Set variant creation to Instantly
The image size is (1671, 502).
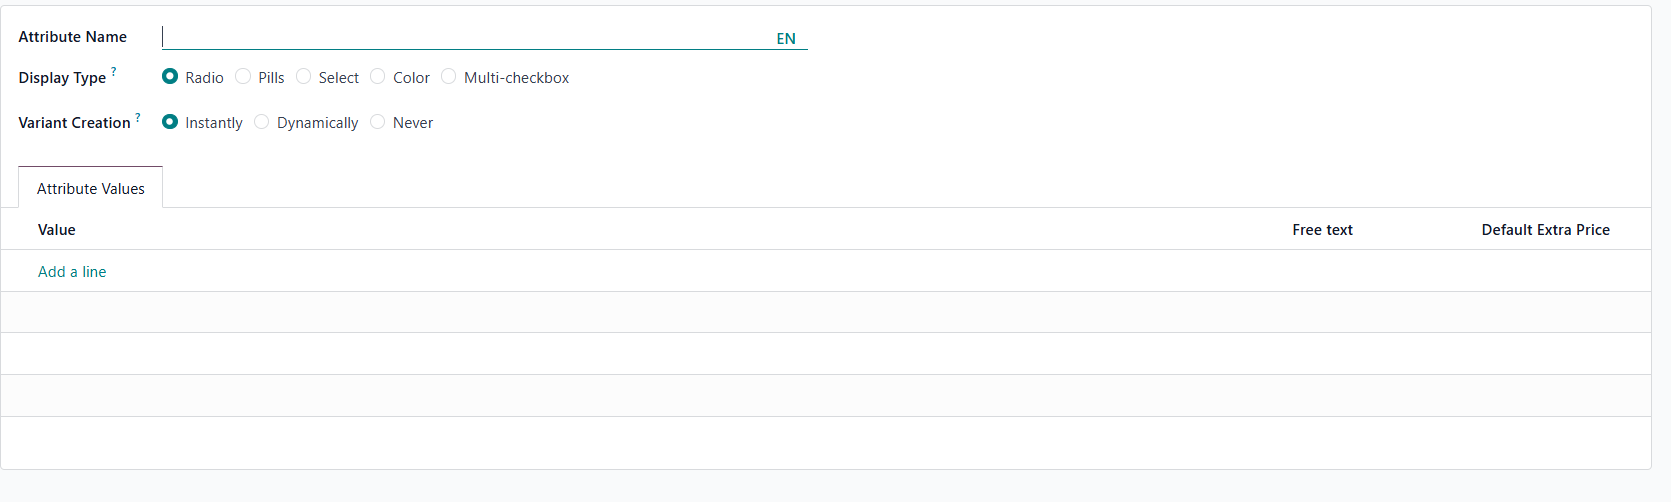(170, 121)
